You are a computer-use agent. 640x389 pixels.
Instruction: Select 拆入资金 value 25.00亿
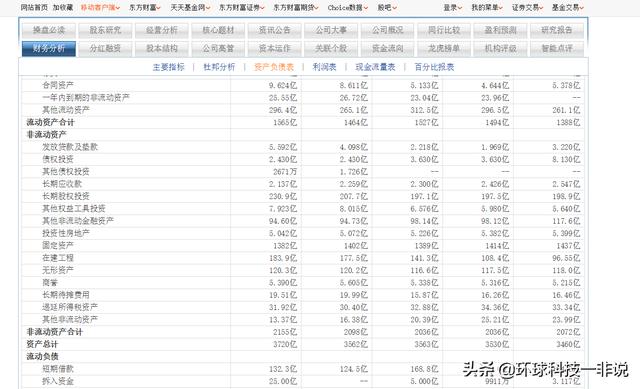[x=283, y=381]
